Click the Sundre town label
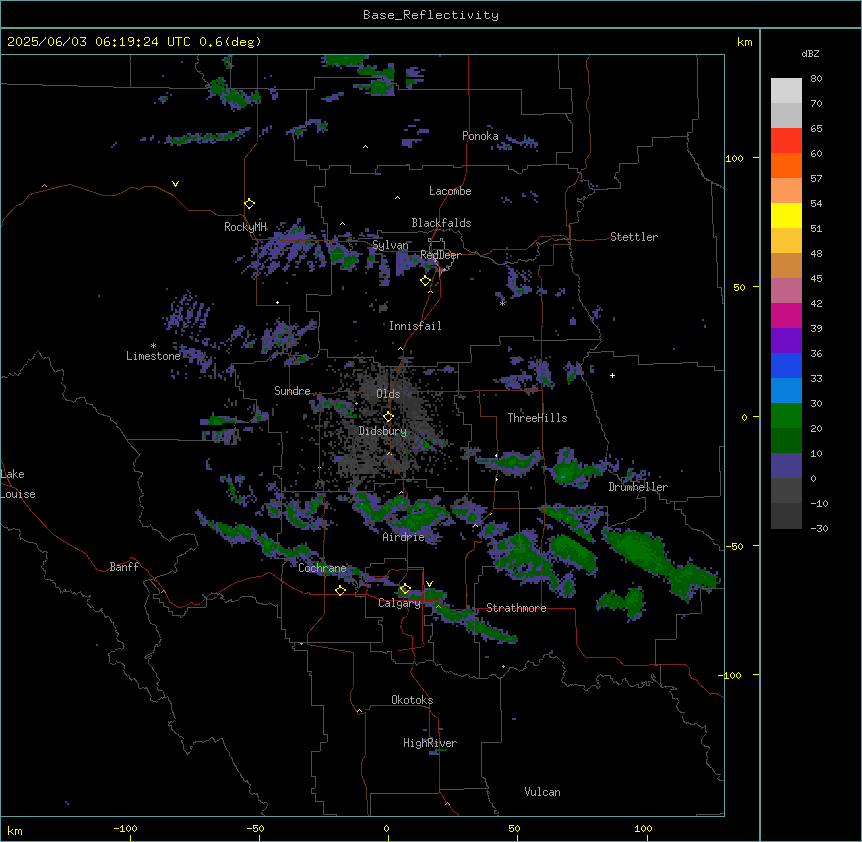Image resolution: width=862 pixels, height=842 pixels. [292, 391]
